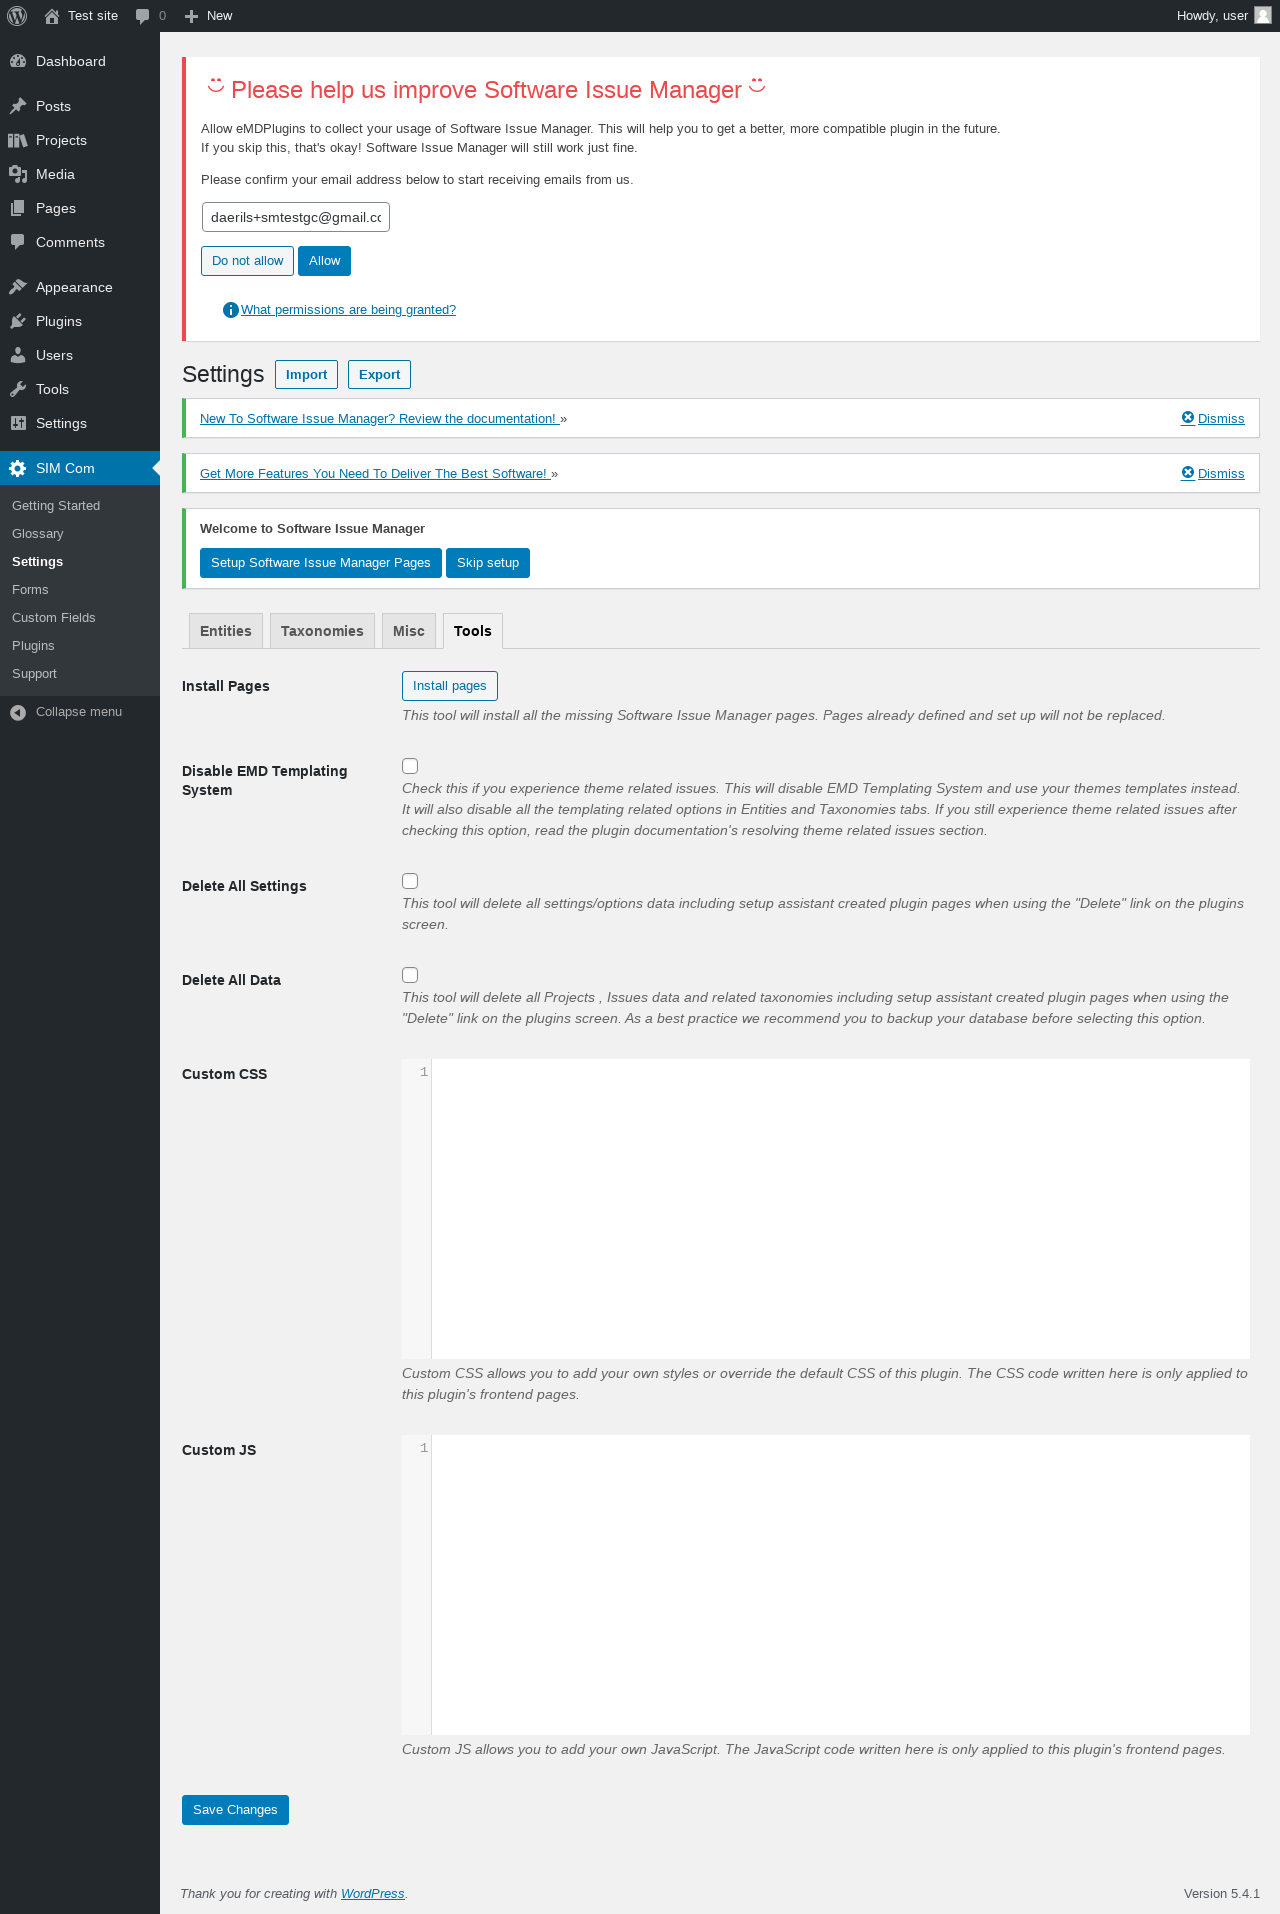Image resolution: width=1280 pixels, height=1914 pixels.
Task: Click inside the Custom CSS editor
Action: (x=840, y=1209)
